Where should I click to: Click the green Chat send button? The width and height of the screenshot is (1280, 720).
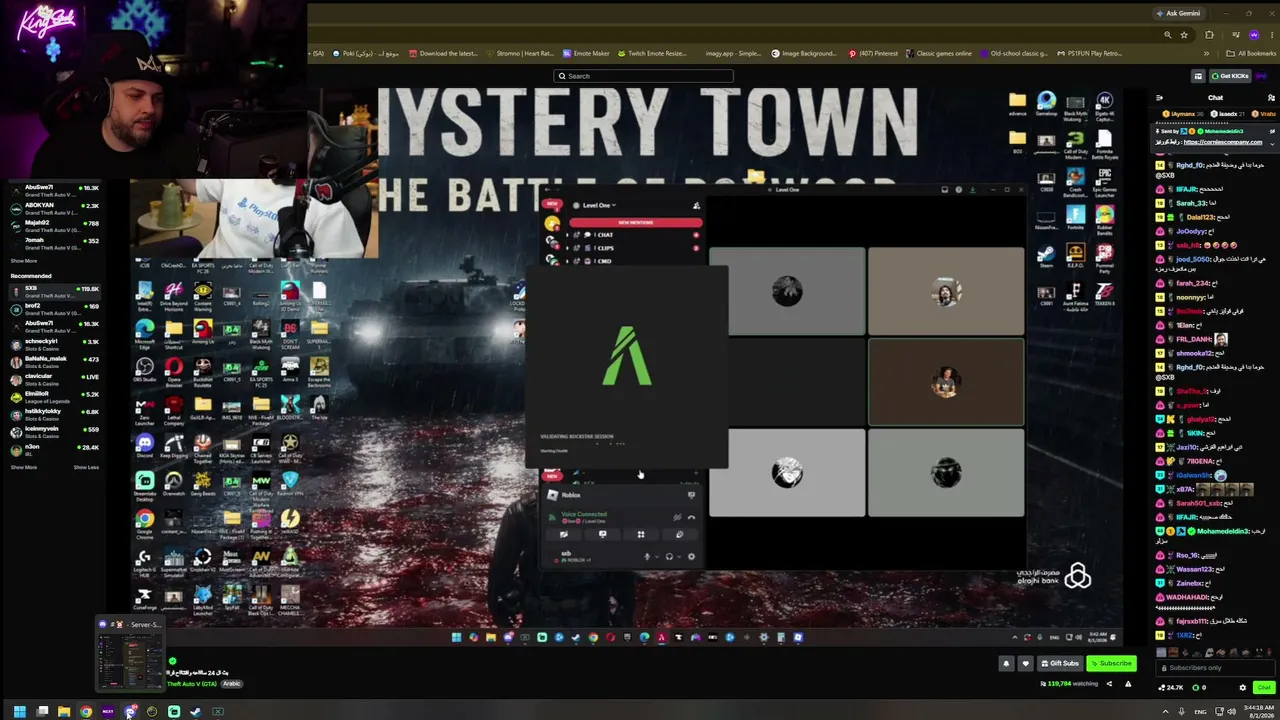coord(1264,688)
